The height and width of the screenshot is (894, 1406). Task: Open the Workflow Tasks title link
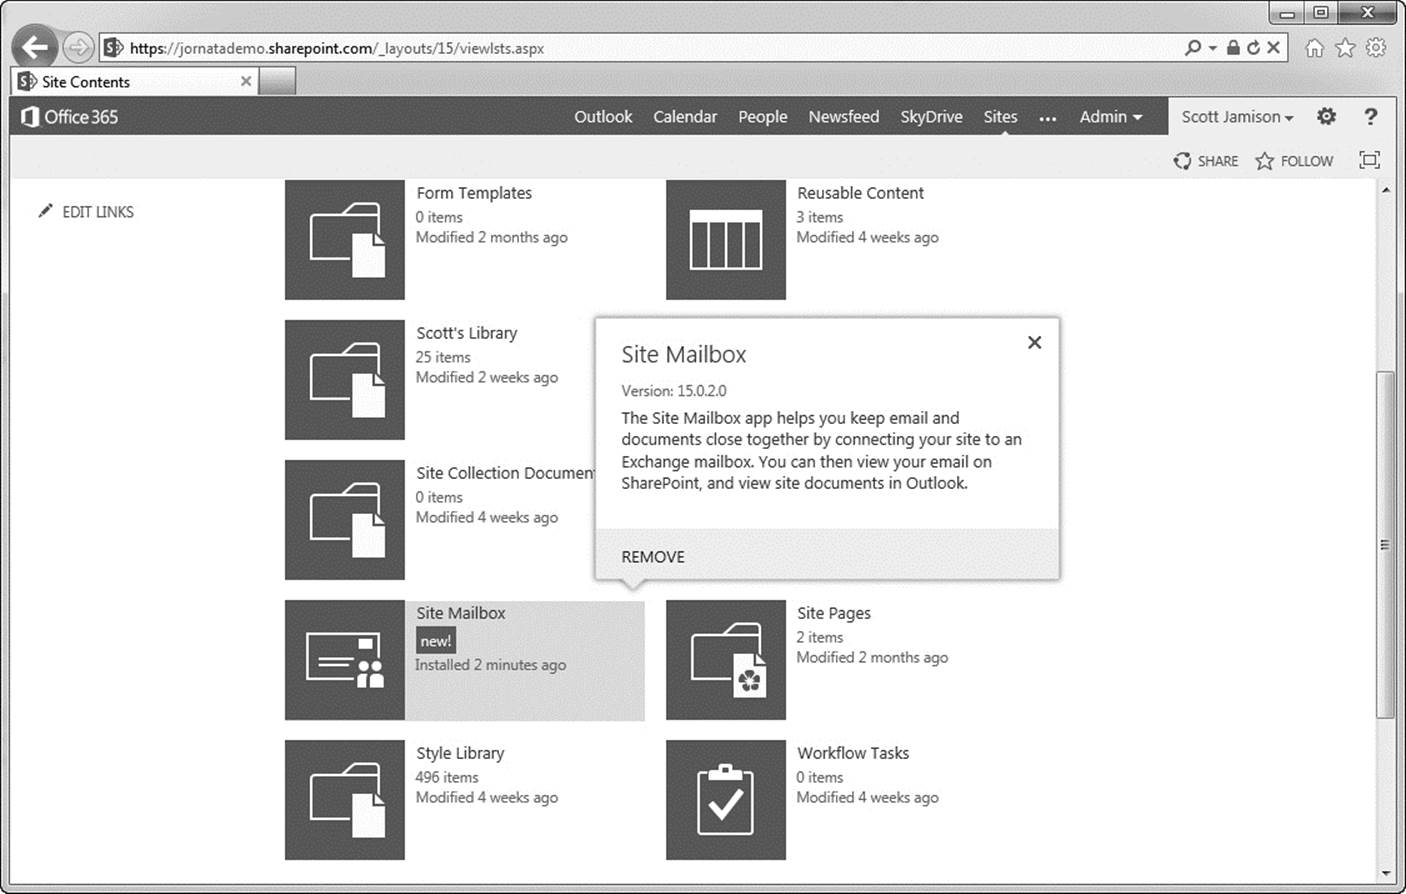[853, 753]
